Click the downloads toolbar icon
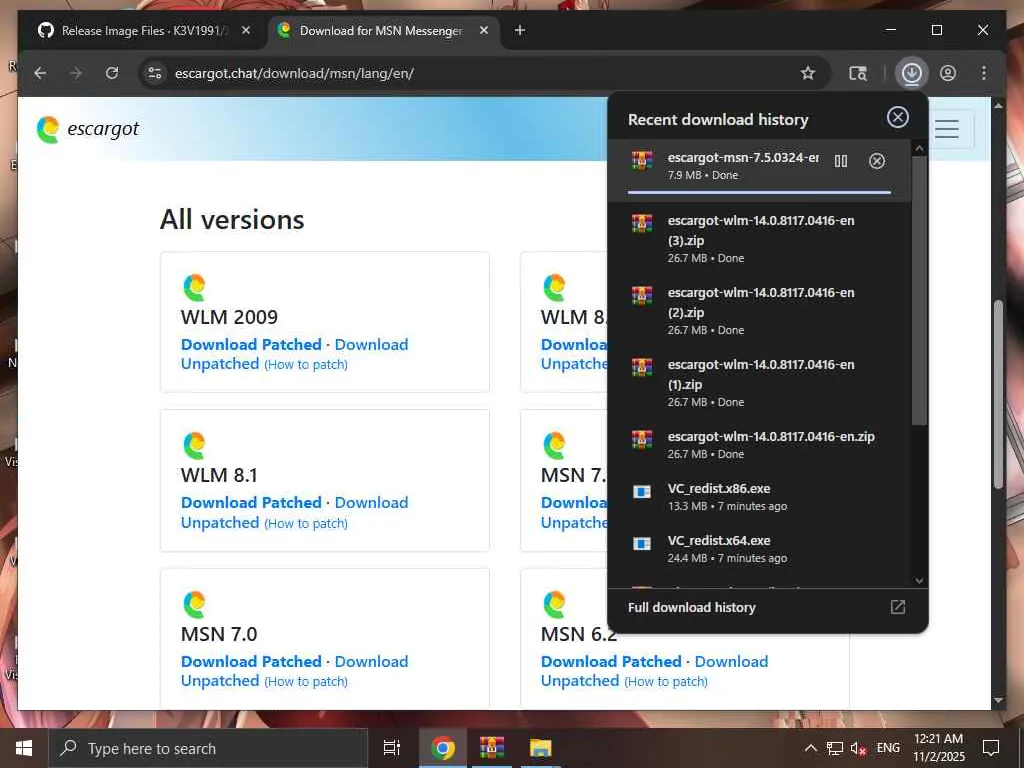1024x768 pixels. (x=912, y=73)
